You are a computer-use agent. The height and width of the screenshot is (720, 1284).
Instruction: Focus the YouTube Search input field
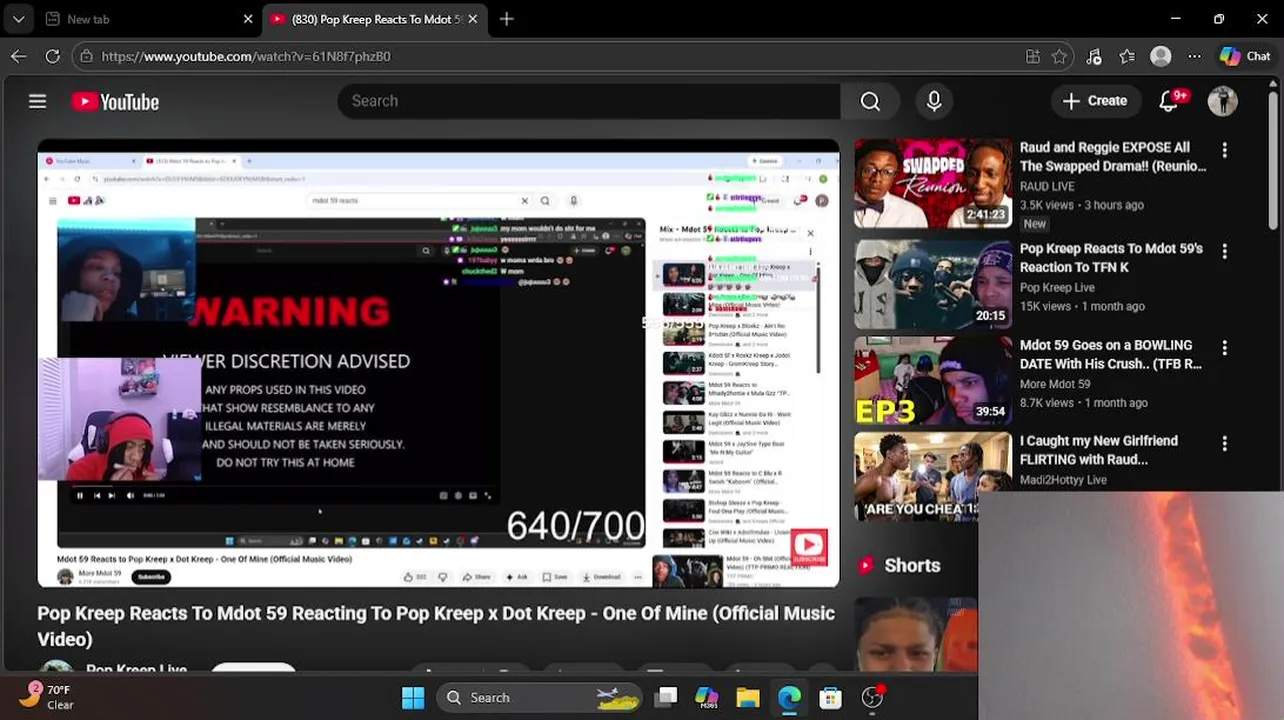click(x=589, y=101)
